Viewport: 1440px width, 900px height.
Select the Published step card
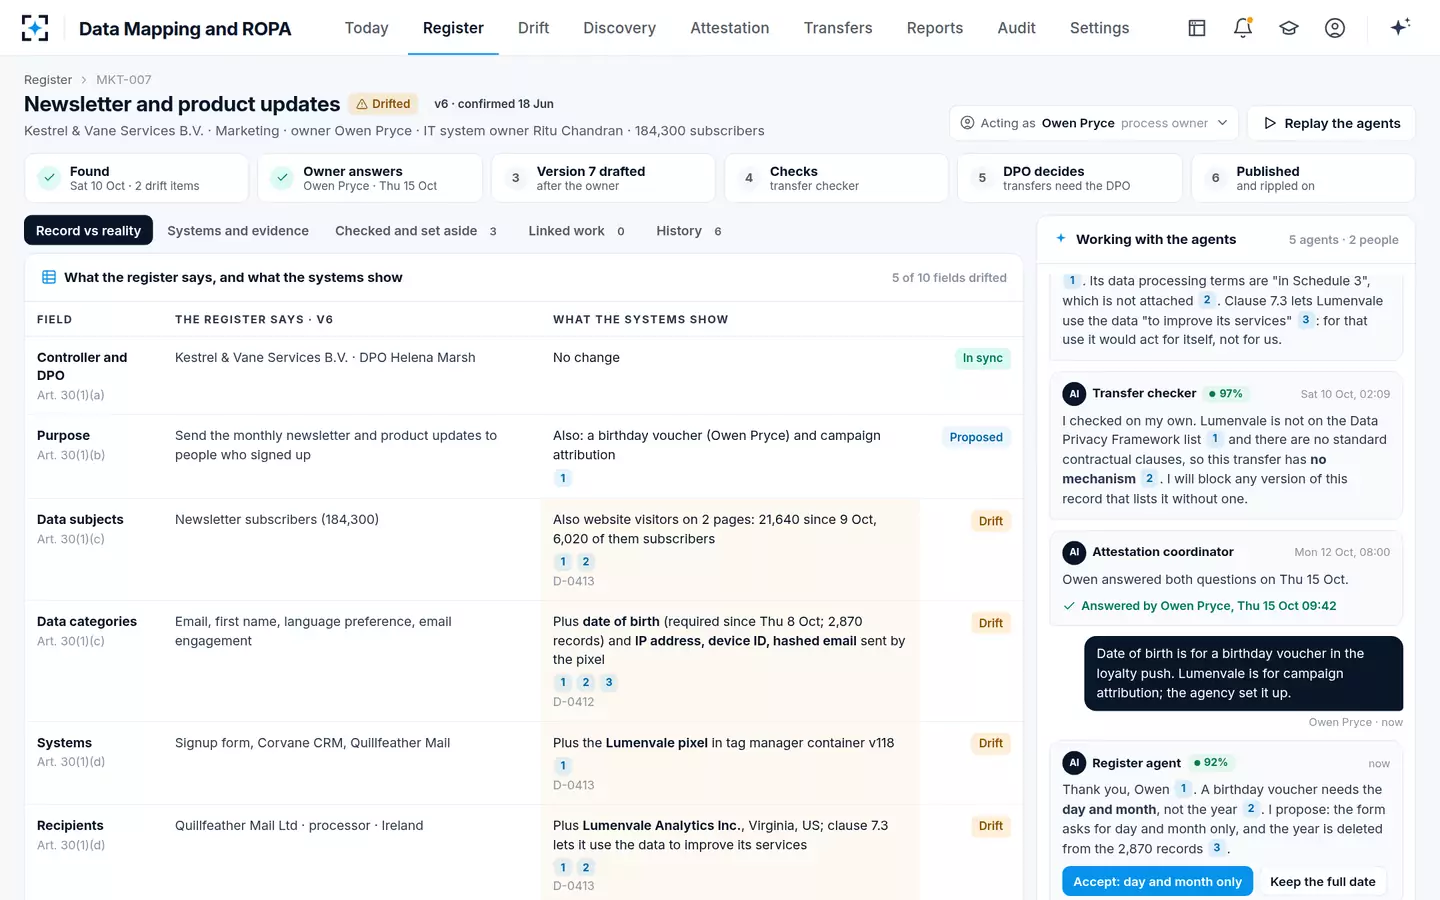(1303, 178)
